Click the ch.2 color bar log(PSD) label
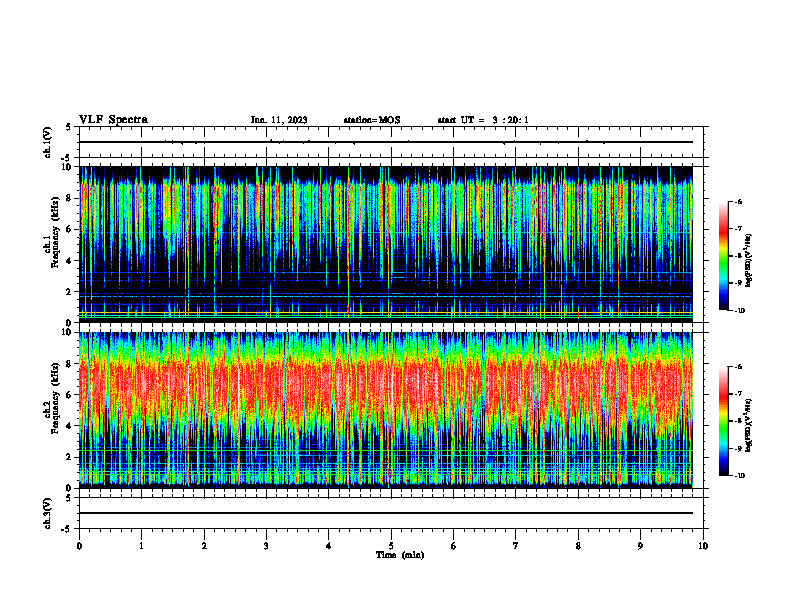Image resolution: width=792 pixels, height=612 pixels. (x=749, y=425)
